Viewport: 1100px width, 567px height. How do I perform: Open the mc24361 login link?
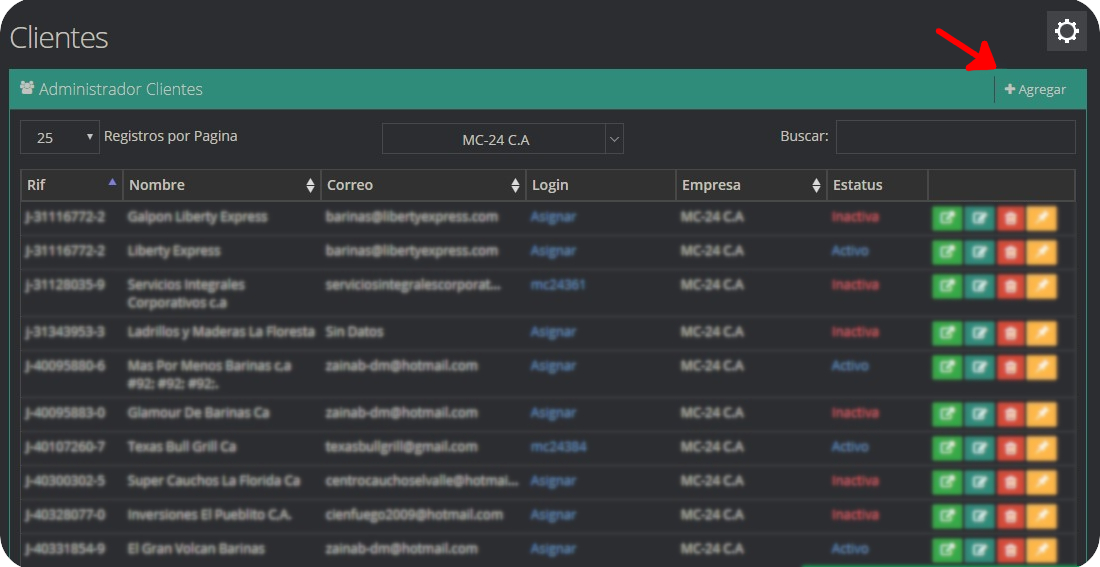click(558, 285)
